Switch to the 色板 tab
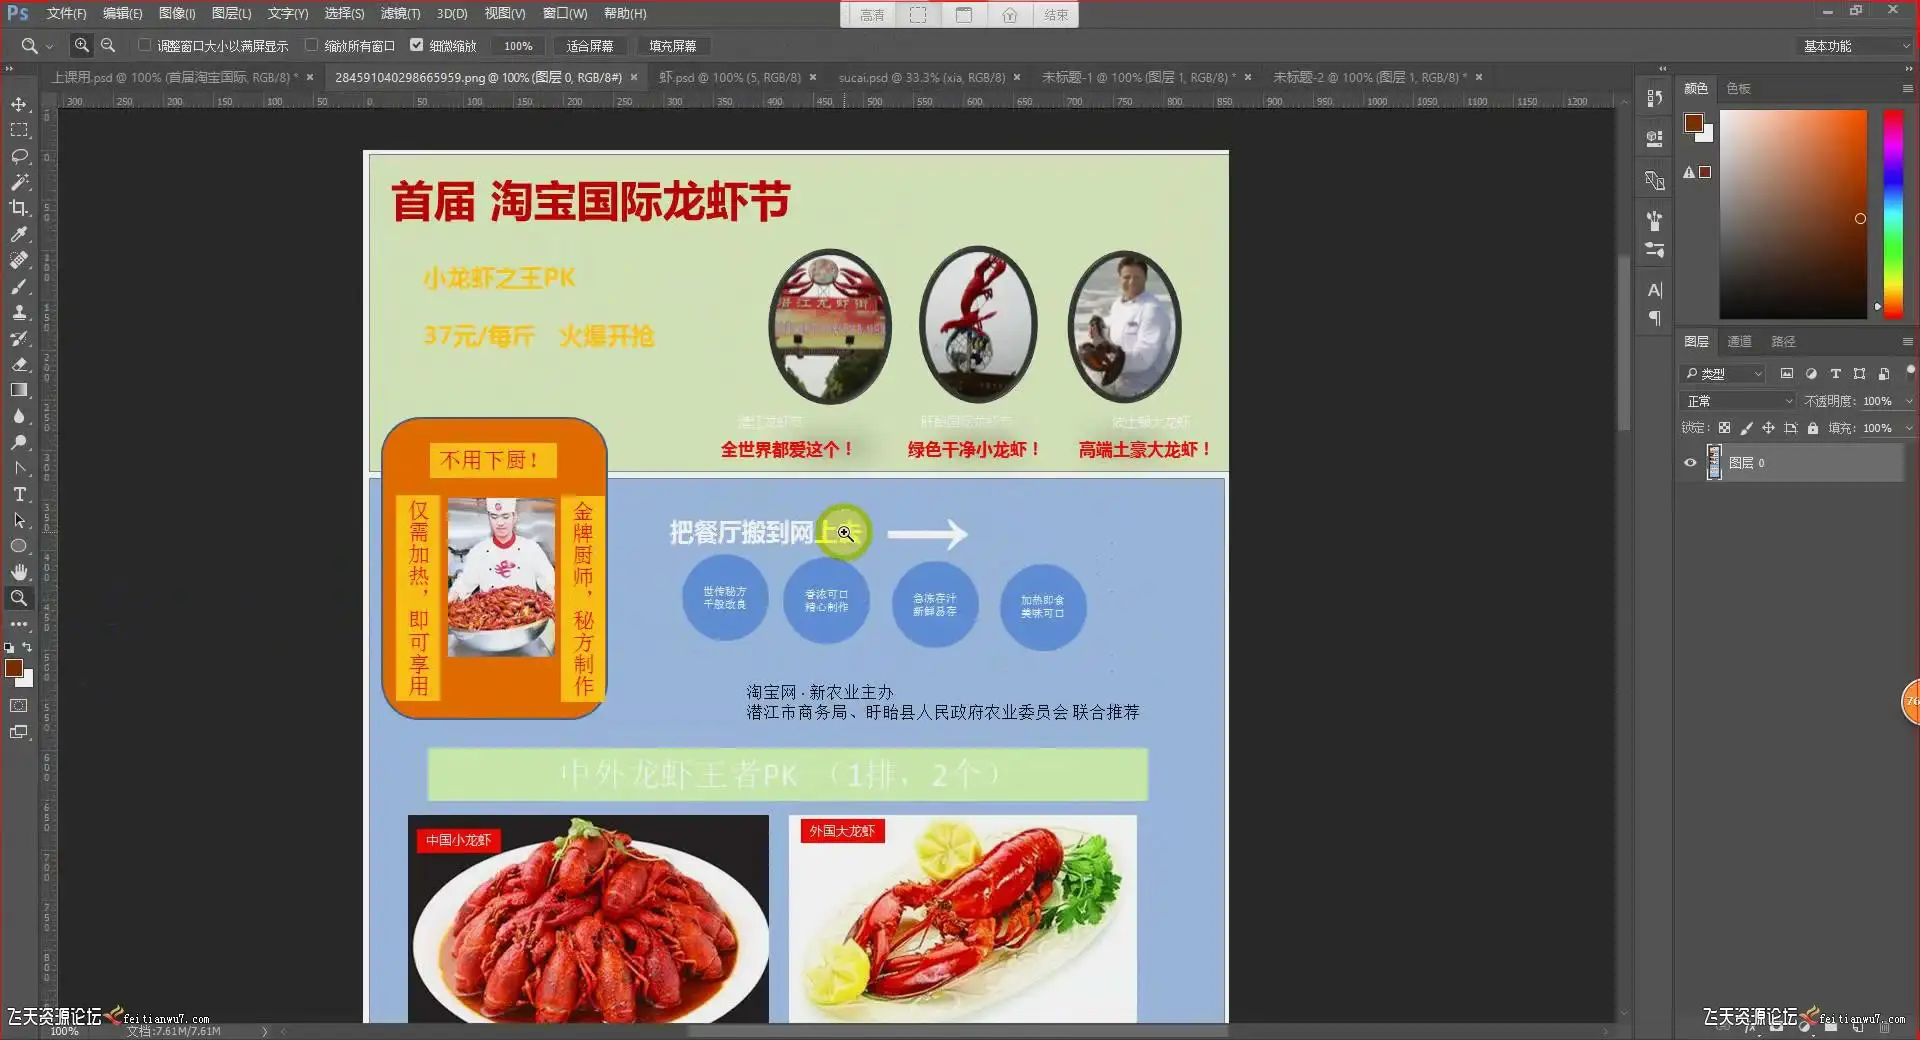Viewport: 1920px width, 1040px height. click(1738, 89)
